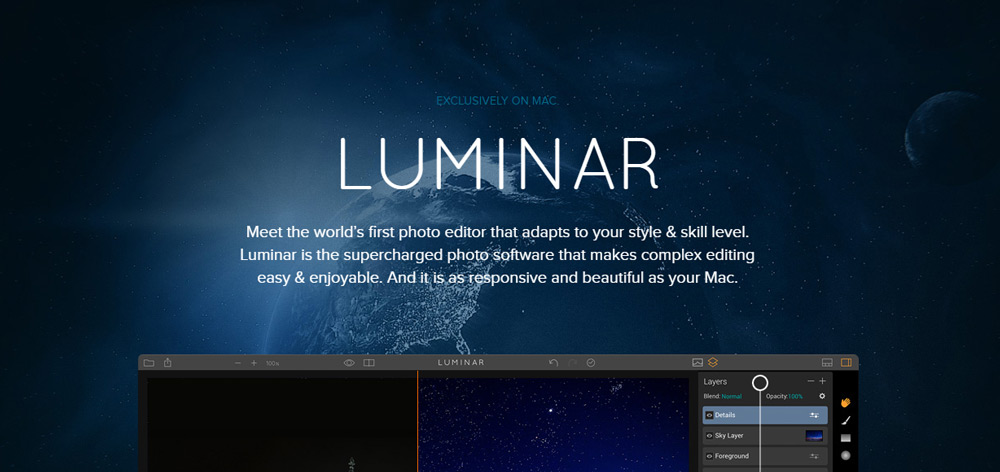Add new layer with Layers plus button

pyautogui.click(x=823, y=381)
